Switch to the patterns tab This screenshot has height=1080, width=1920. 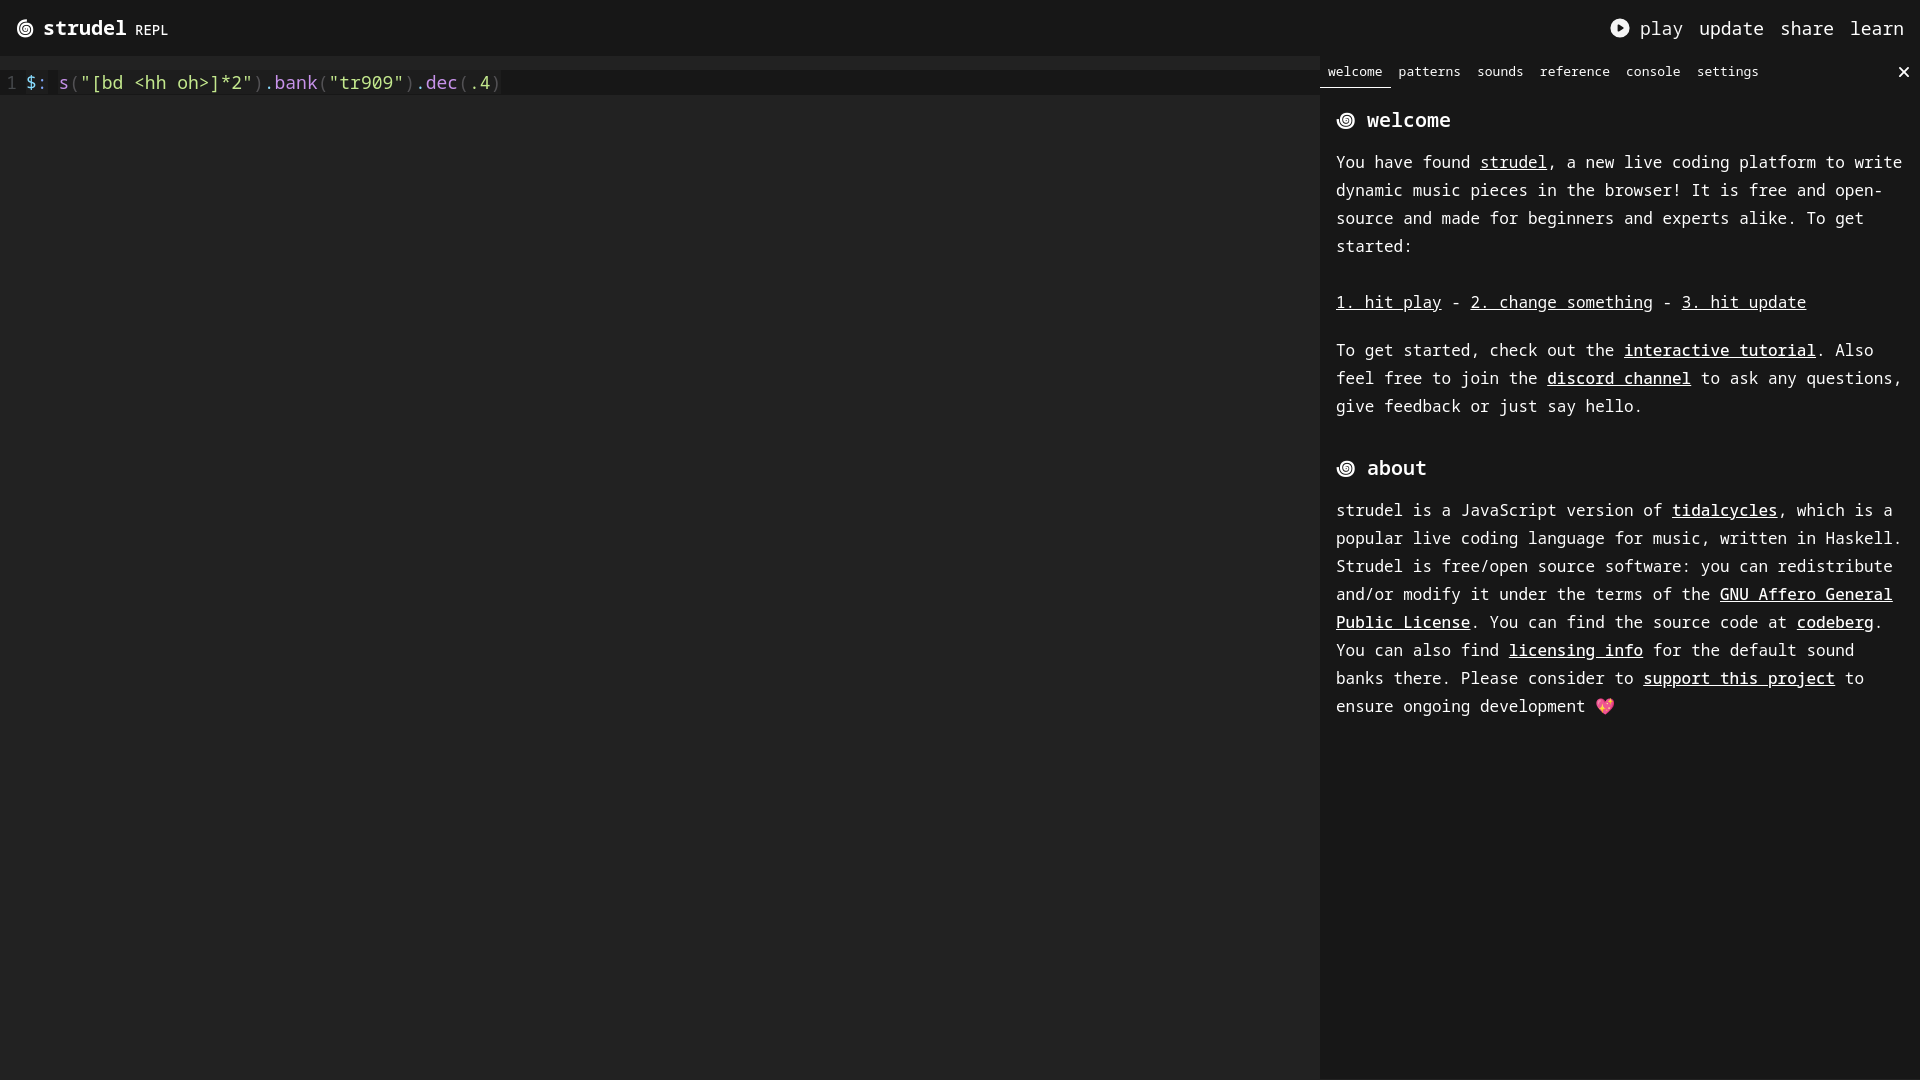1429,72
